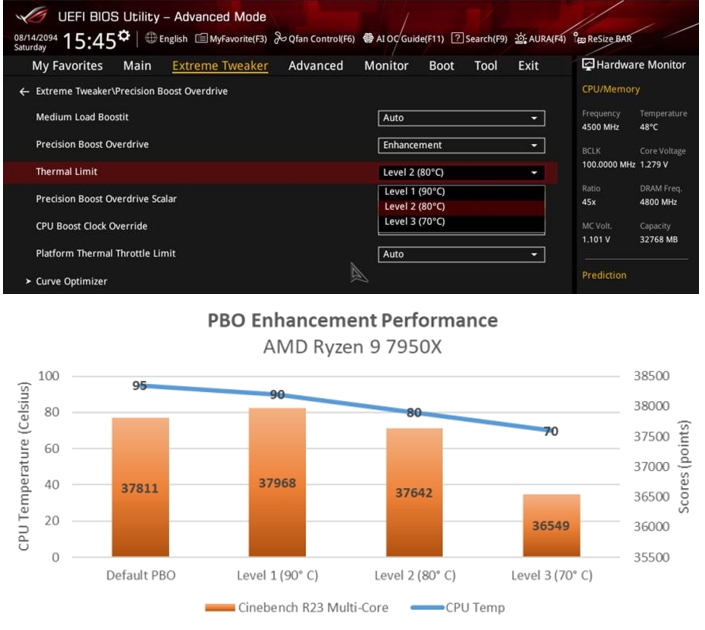Open the Tool tab
Screen dimensions: 705x630
pos(486,66)
